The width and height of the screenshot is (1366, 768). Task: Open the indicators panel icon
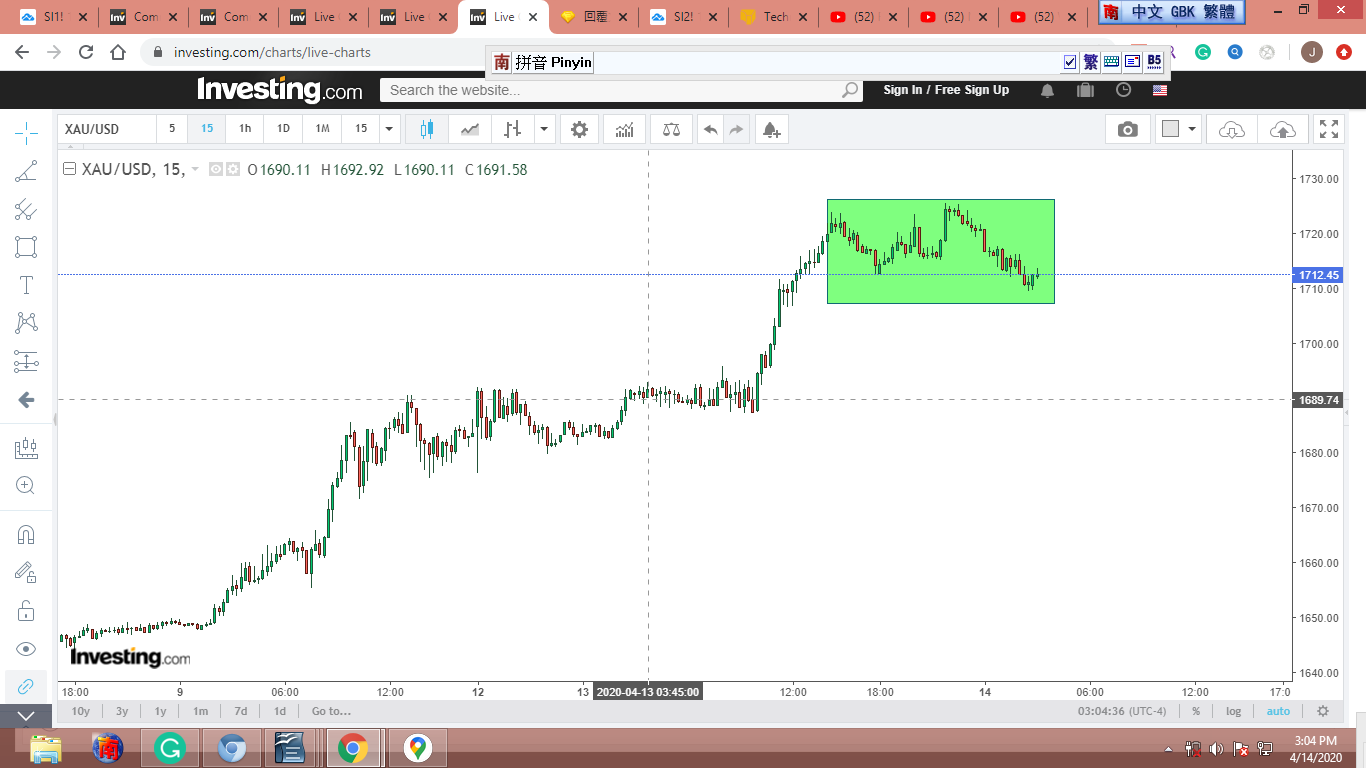click(624, 129)
